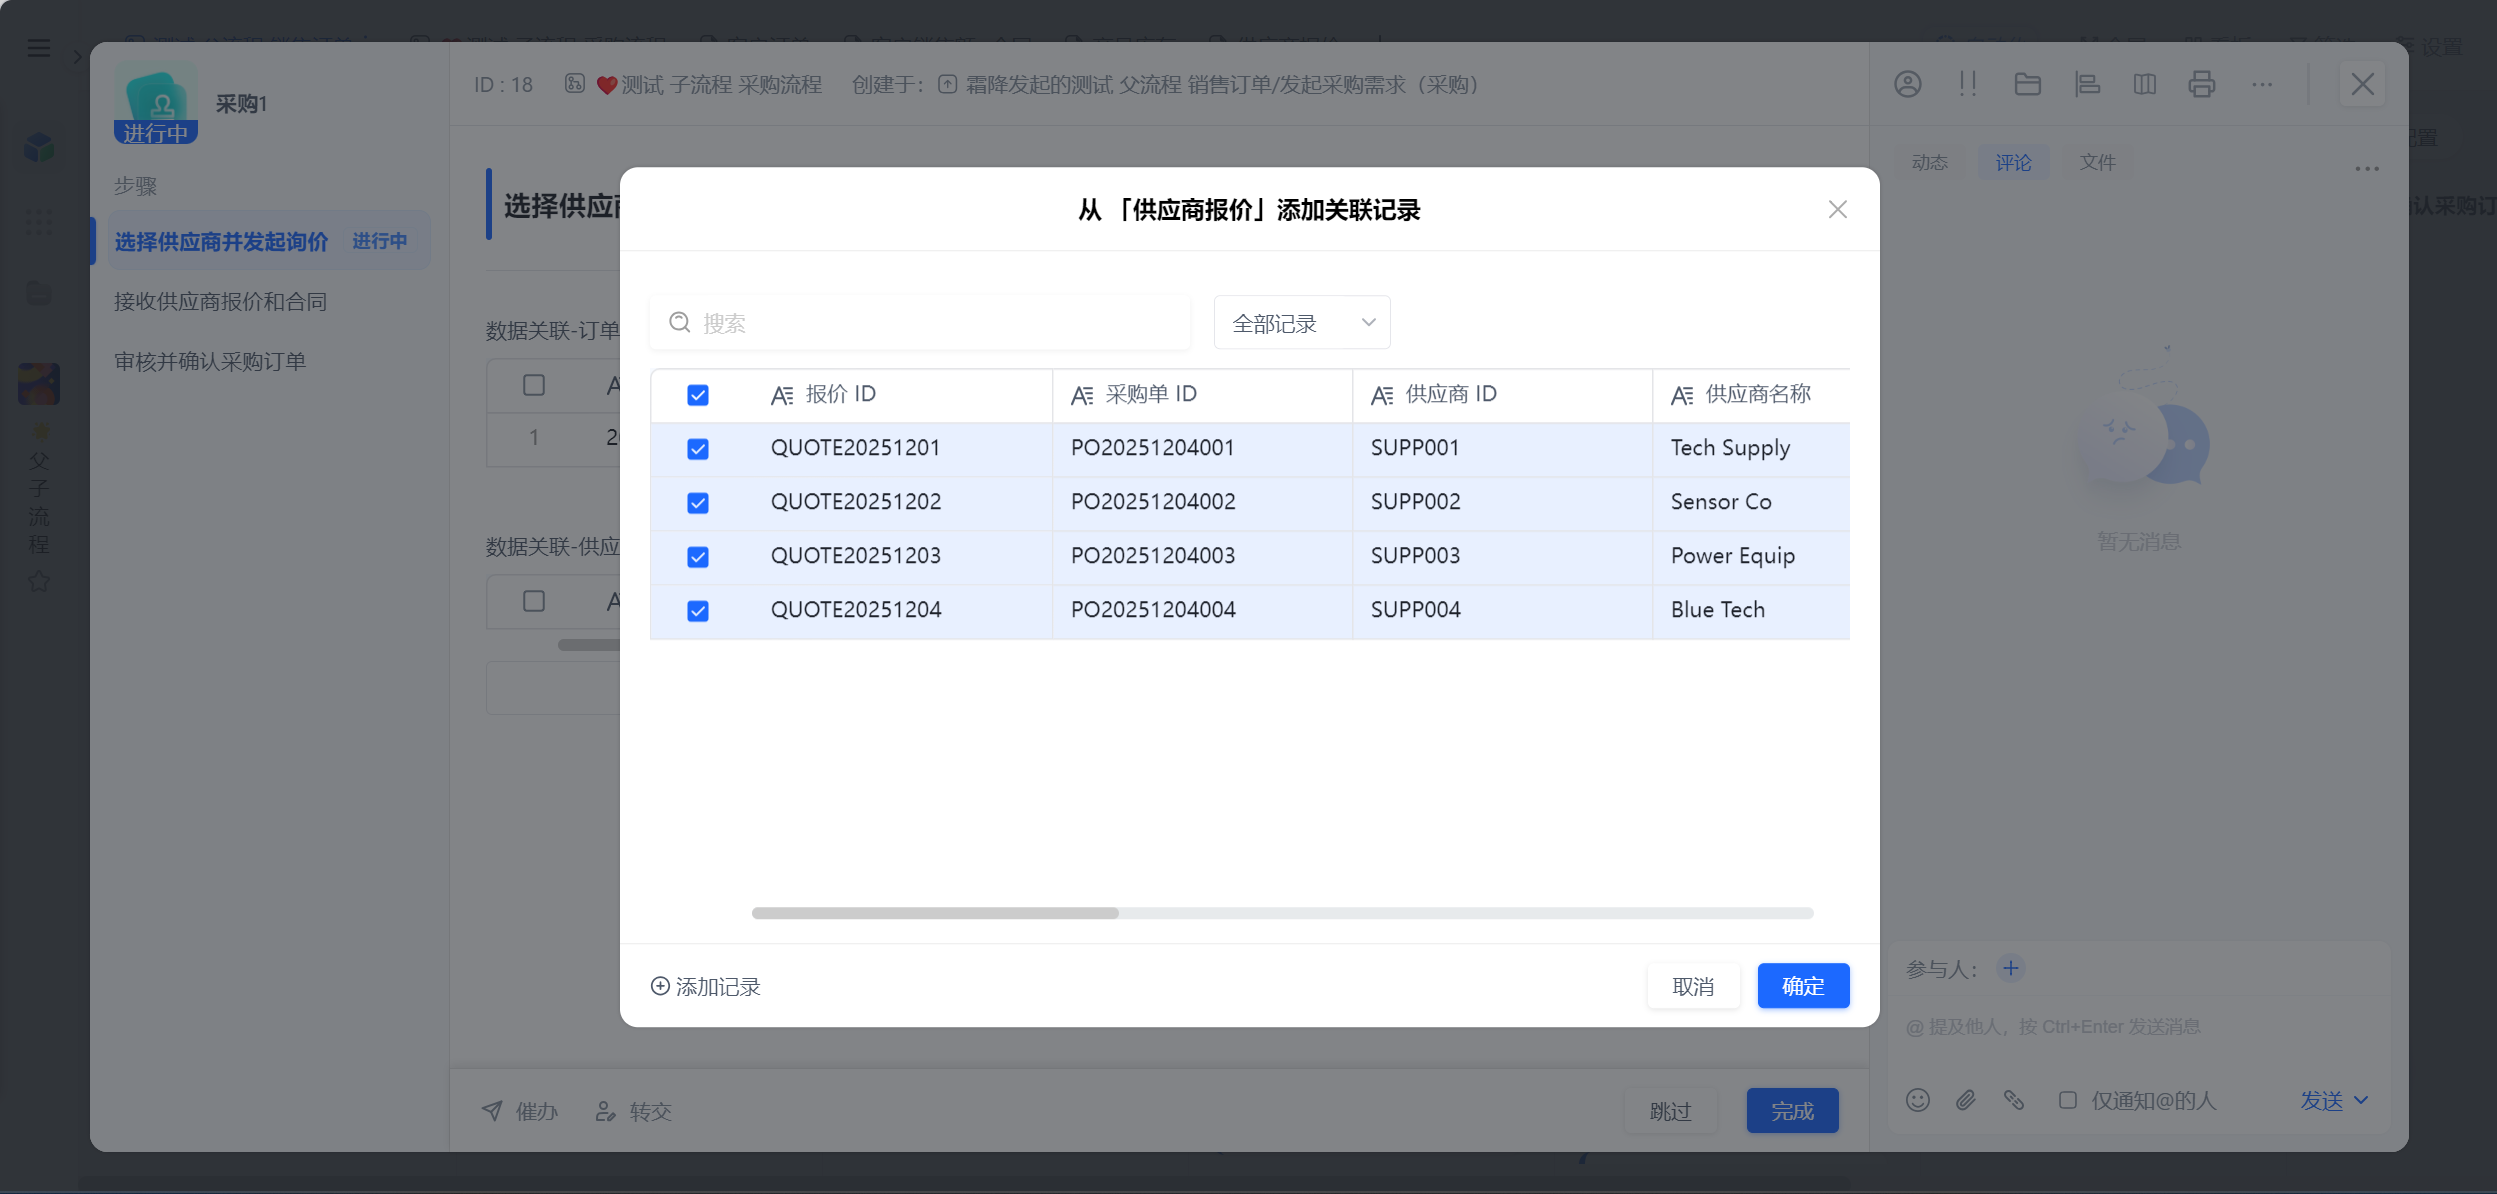2497x1194 pixels.
Task: Click the database stack icon in sidebar
Action: [39, 293]
